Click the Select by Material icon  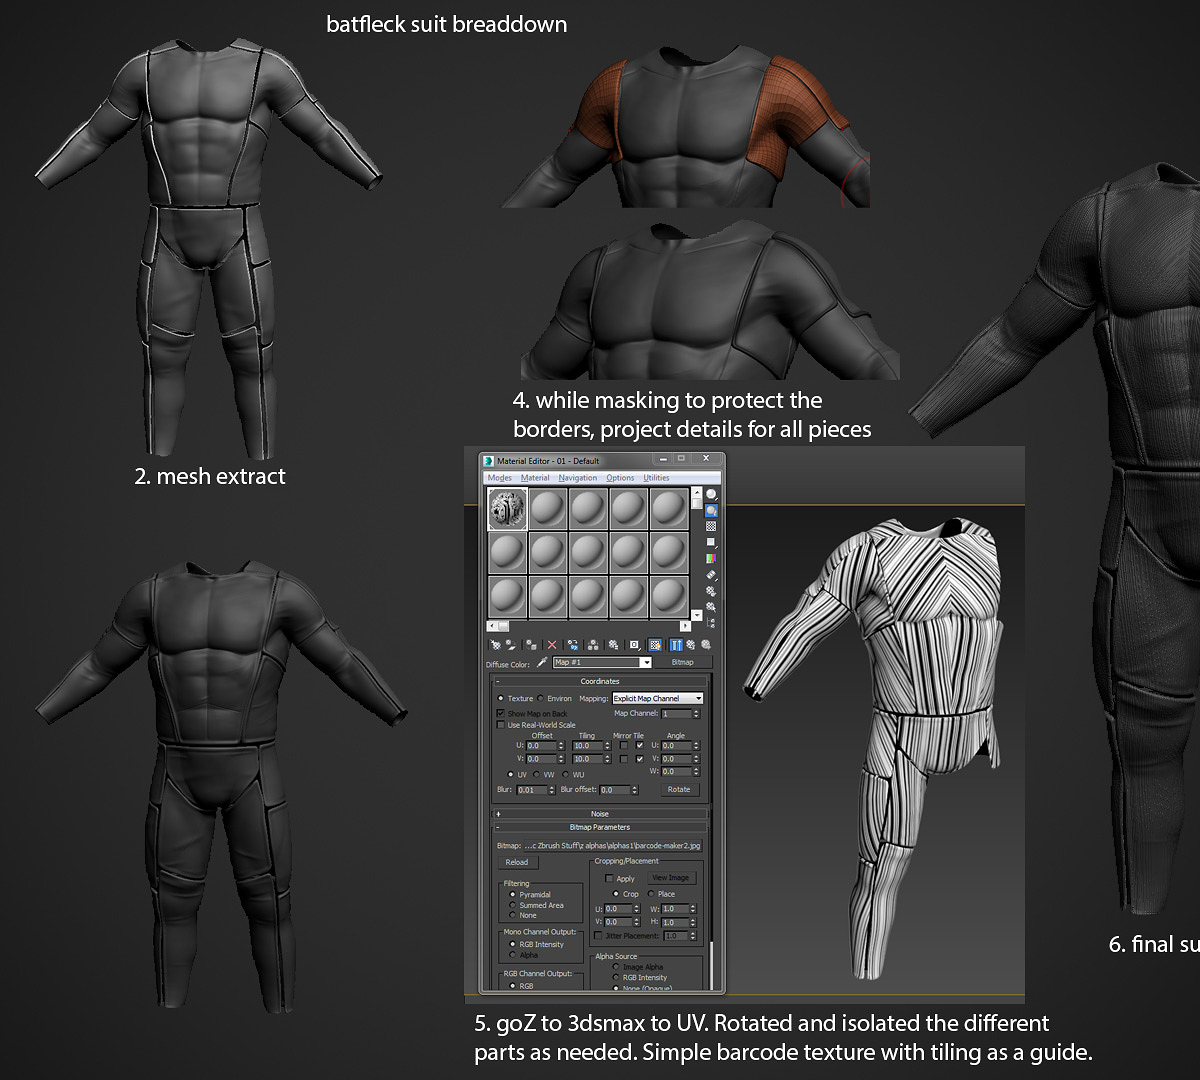coord(711,607)
